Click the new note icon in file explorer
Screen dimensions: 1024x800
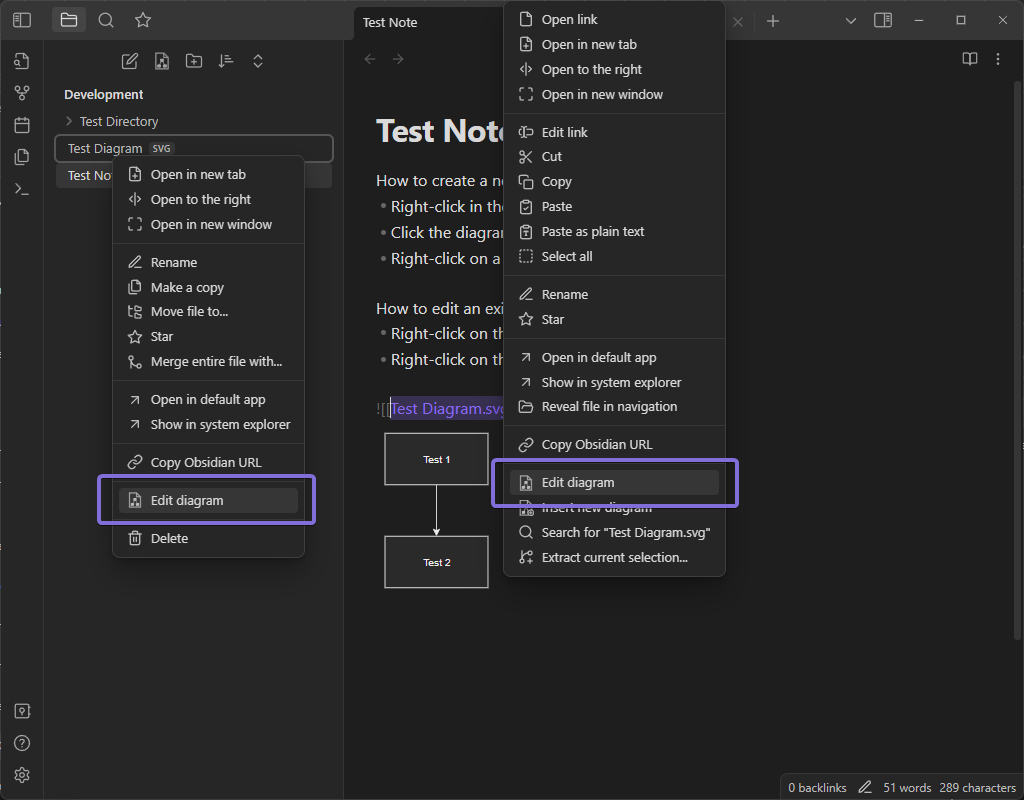click(x=129, y=61)
